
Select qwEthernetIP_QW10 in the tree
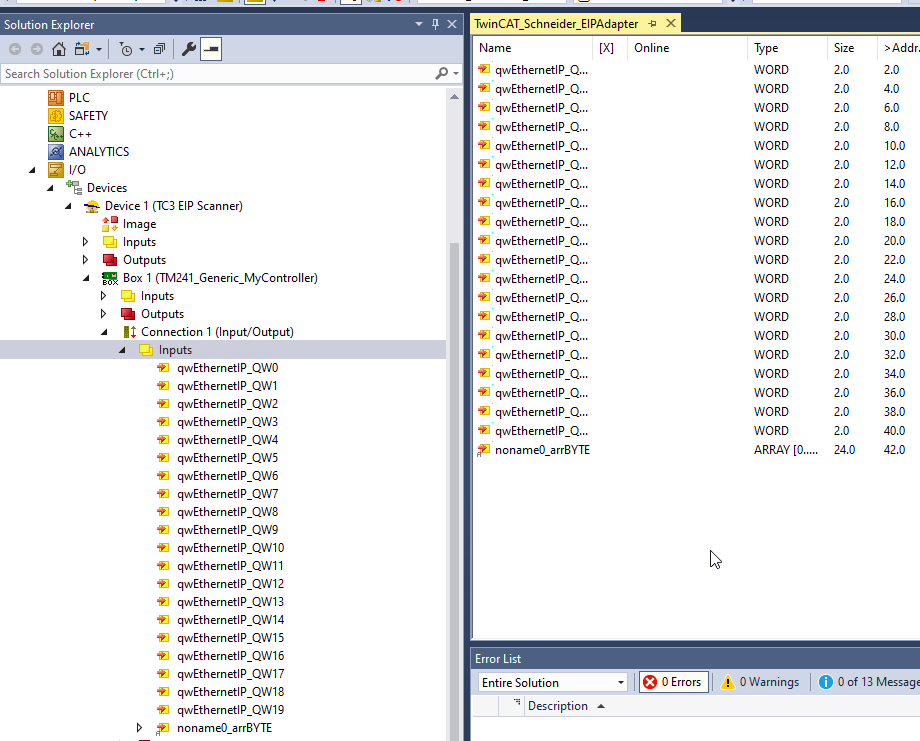click(231, 547)
